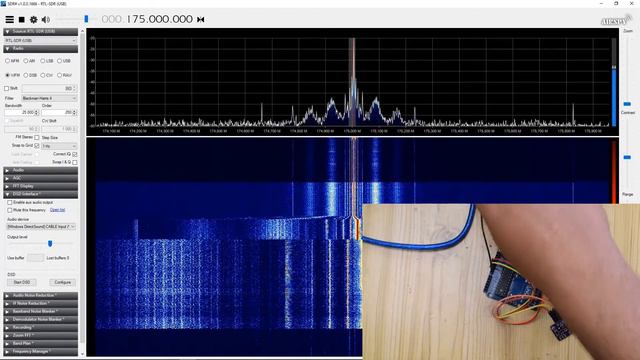The image size is (640, 360).
Task: Mute audio with the speaker icon
Action: point(46,19)
